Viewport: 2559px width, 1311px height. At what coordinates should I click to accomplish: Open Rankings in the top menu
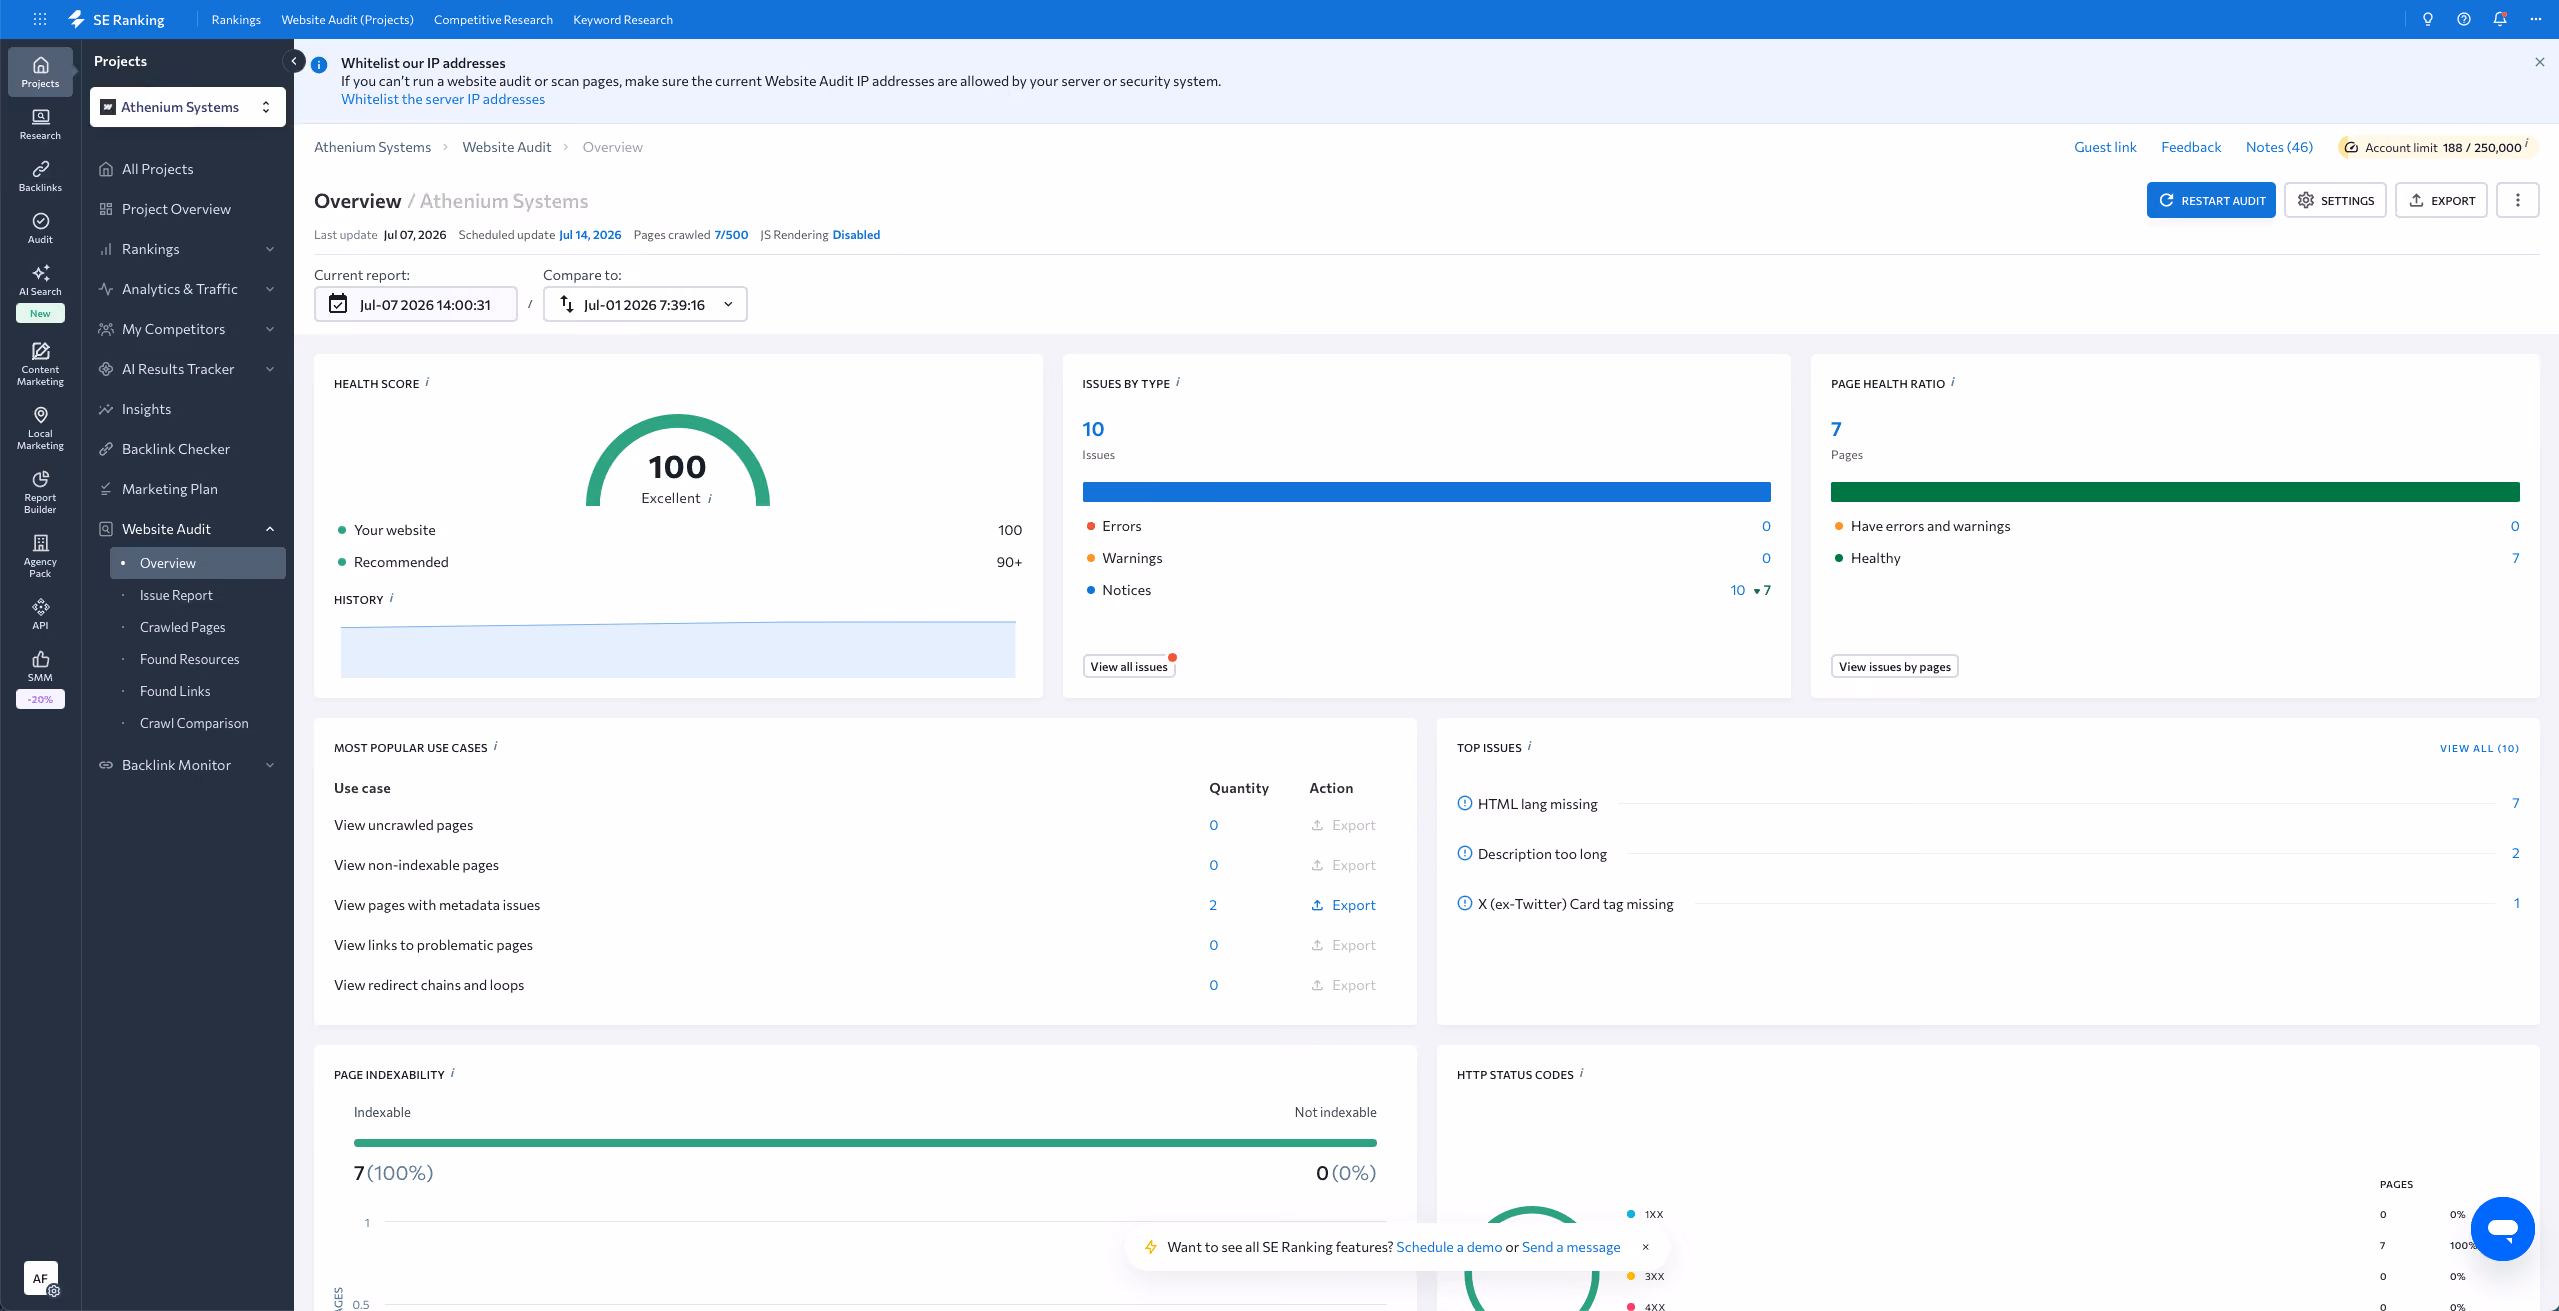tap(236, 19)
